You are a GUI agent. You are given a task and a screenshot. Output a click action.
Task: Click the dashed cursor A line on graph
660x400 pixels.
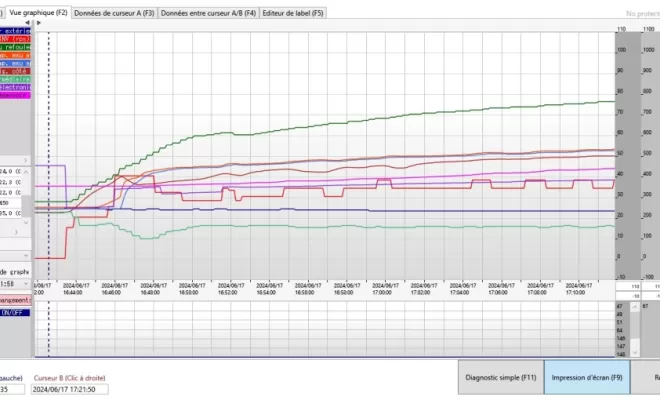[x=49, y=150]
